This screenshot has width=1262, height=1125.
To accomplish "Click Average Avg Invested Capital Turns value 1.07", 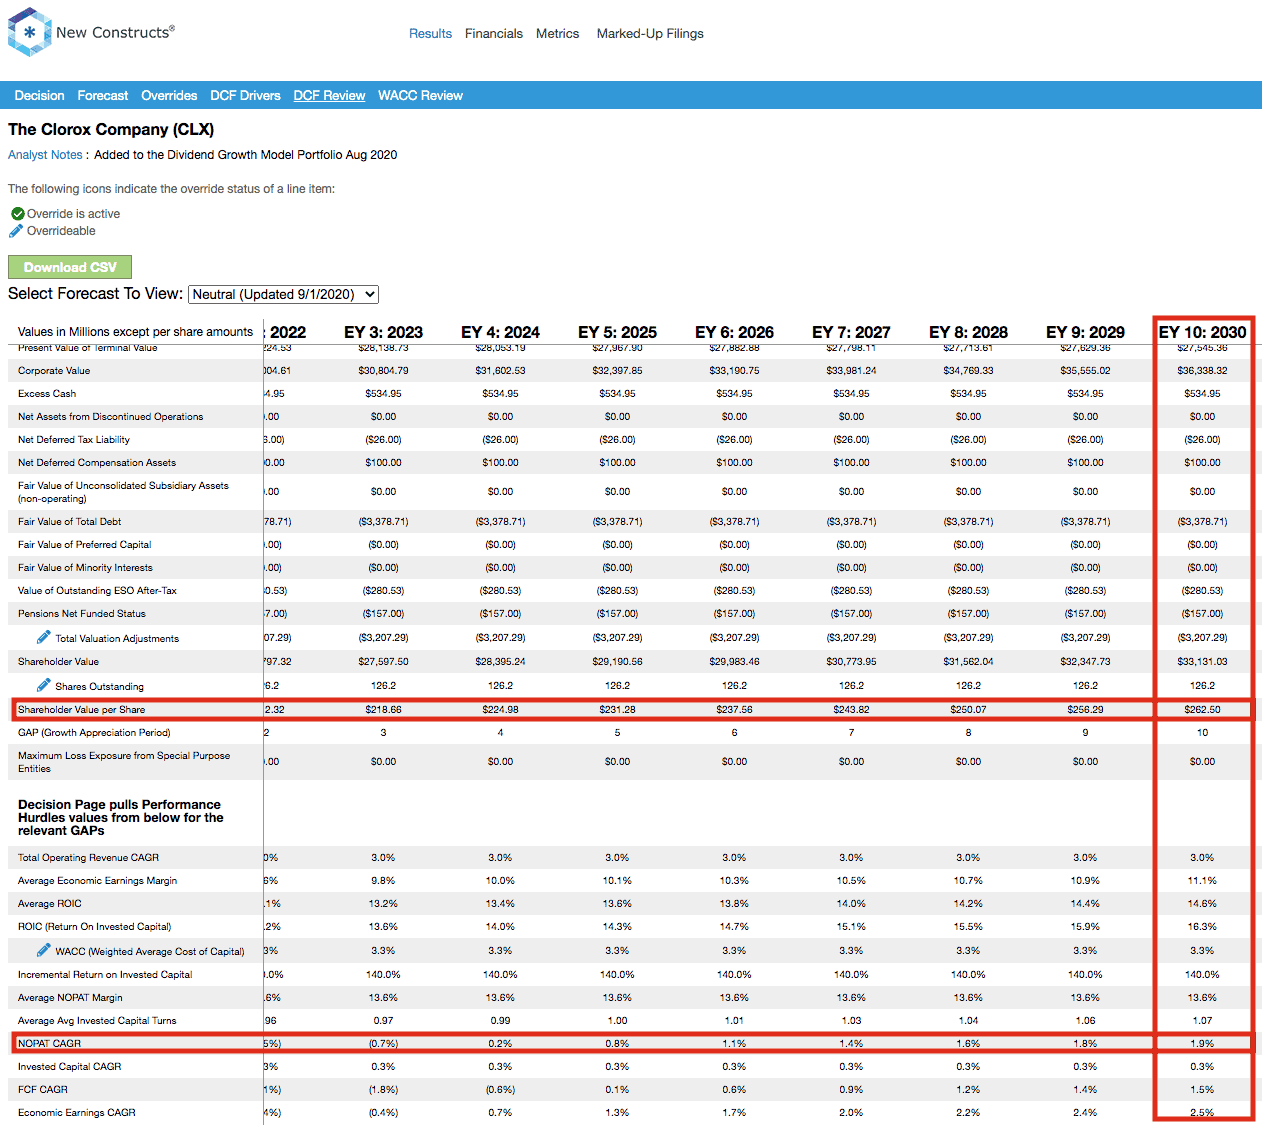I will (x=1202, y=1021).
